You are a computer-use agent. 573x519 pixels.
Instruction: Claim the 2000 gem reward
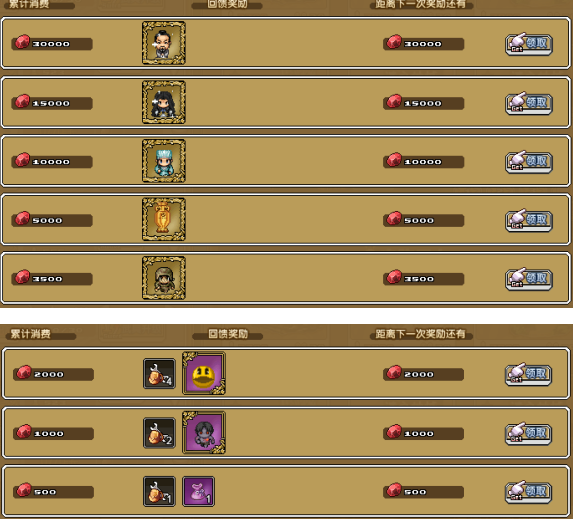coord(528,374)
